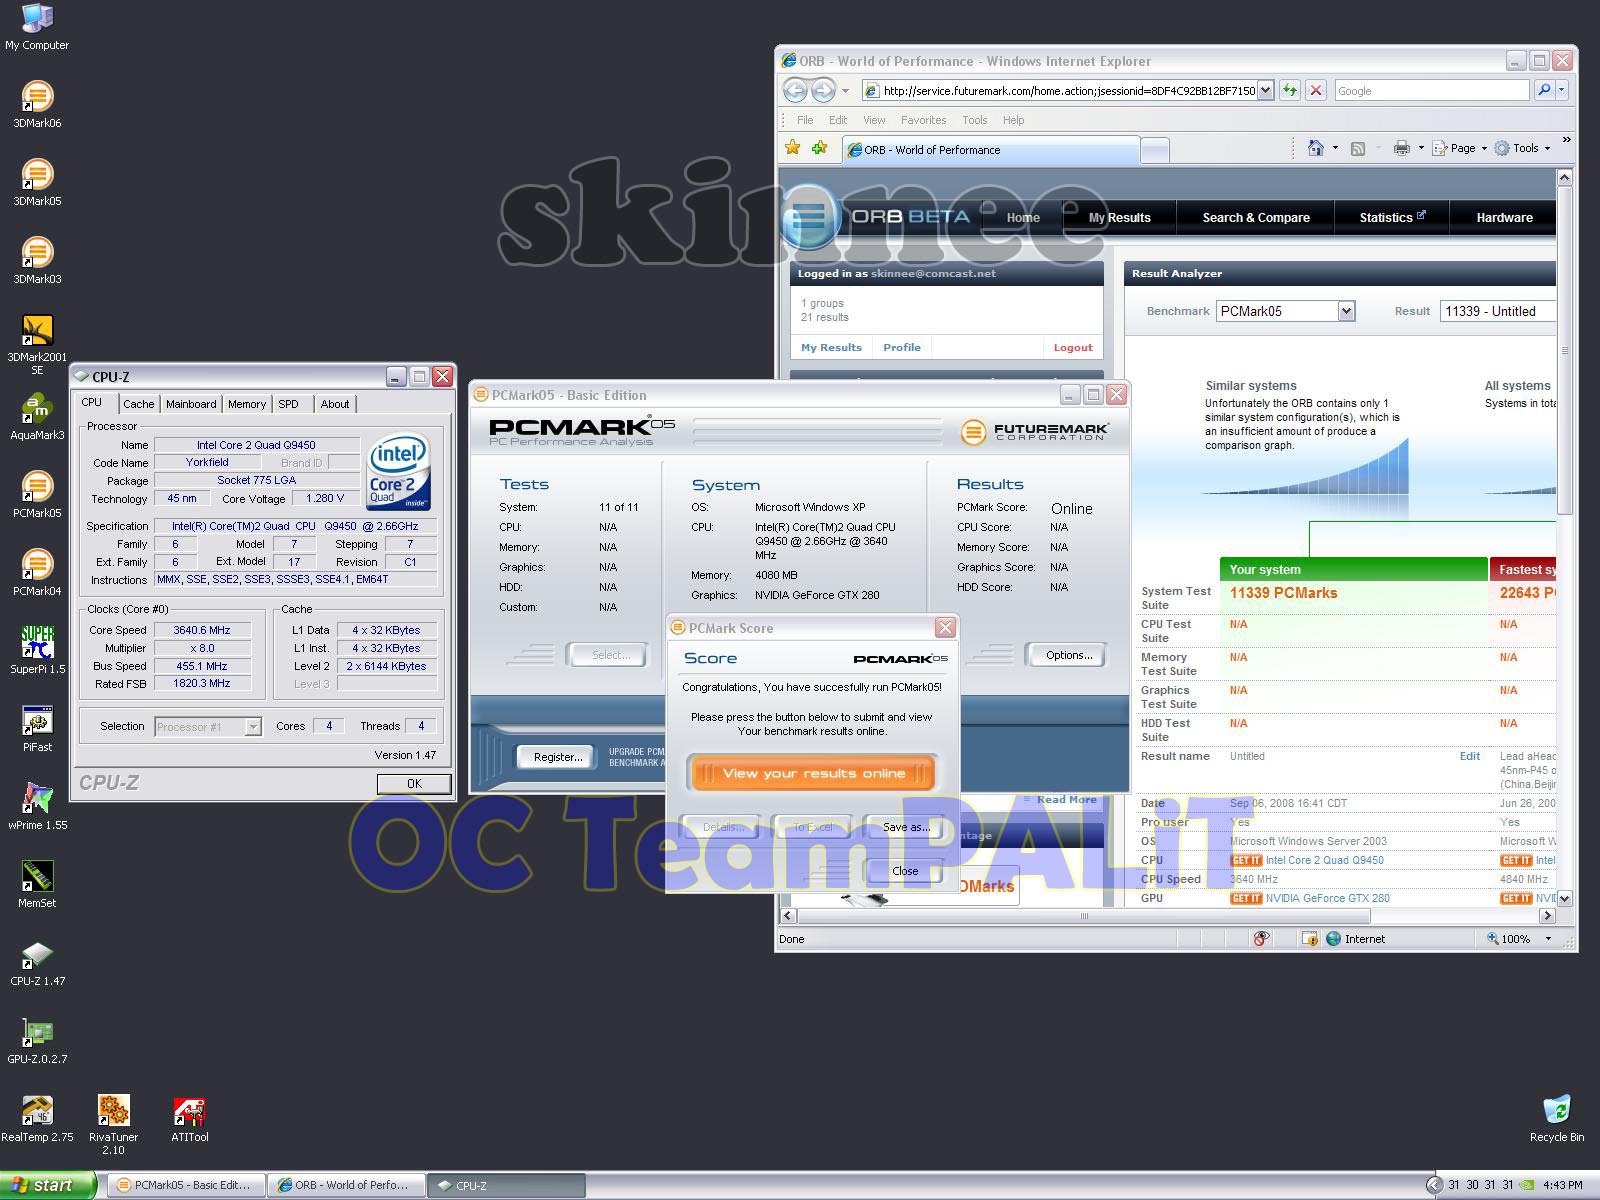The width and height of the screenshot is (1600, 1200).
Task: Open the IE File menu
Action: (805, 120)
